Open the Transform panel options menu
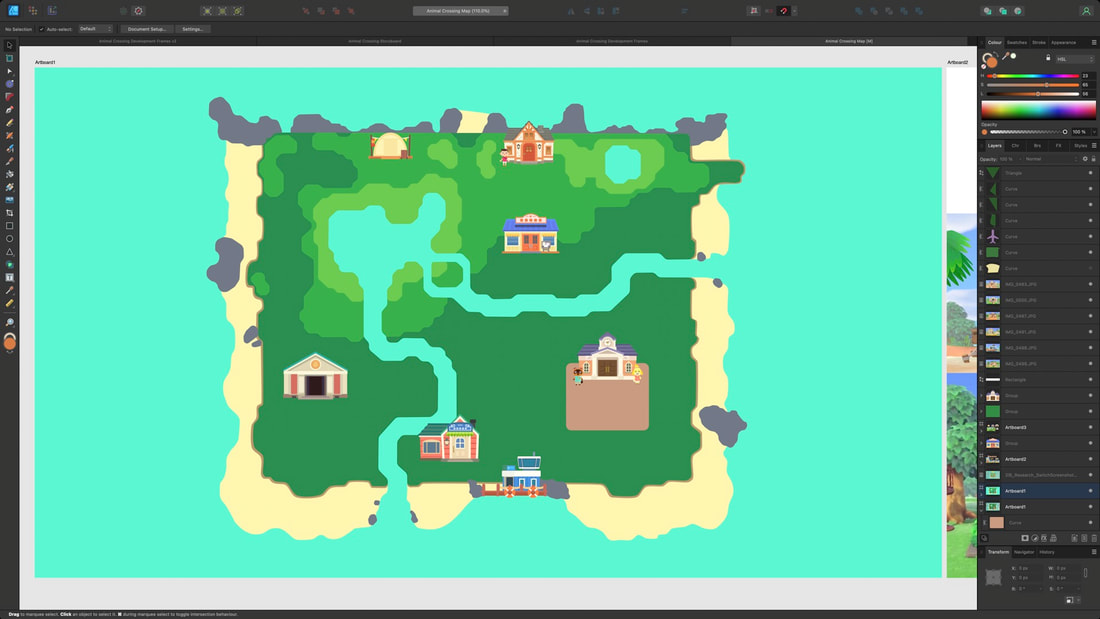1100x619 pixels. 1094,552
